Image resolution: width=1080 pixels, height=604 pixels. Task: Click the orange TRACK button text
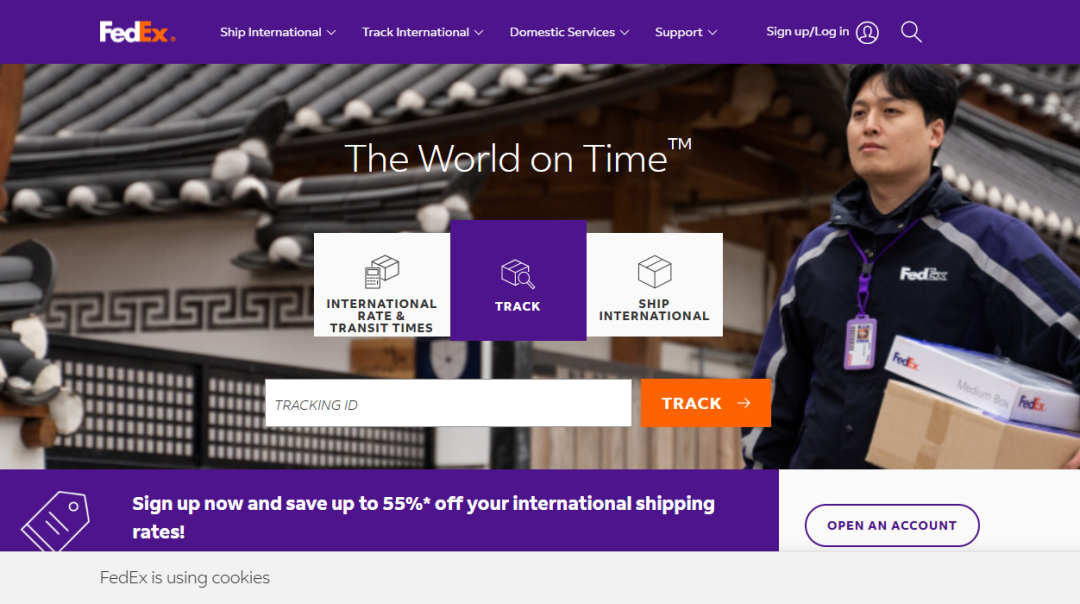692,403
